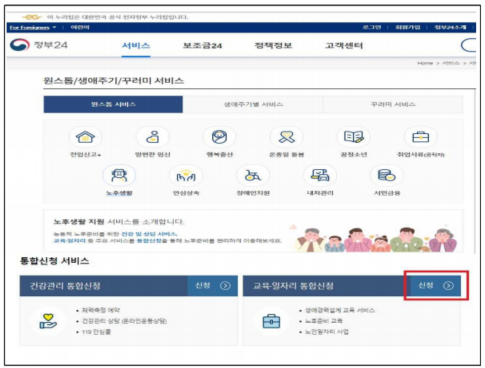485x368 pixels.
Task: Open the 회원가입 link
Action: (x=408, y=27)
